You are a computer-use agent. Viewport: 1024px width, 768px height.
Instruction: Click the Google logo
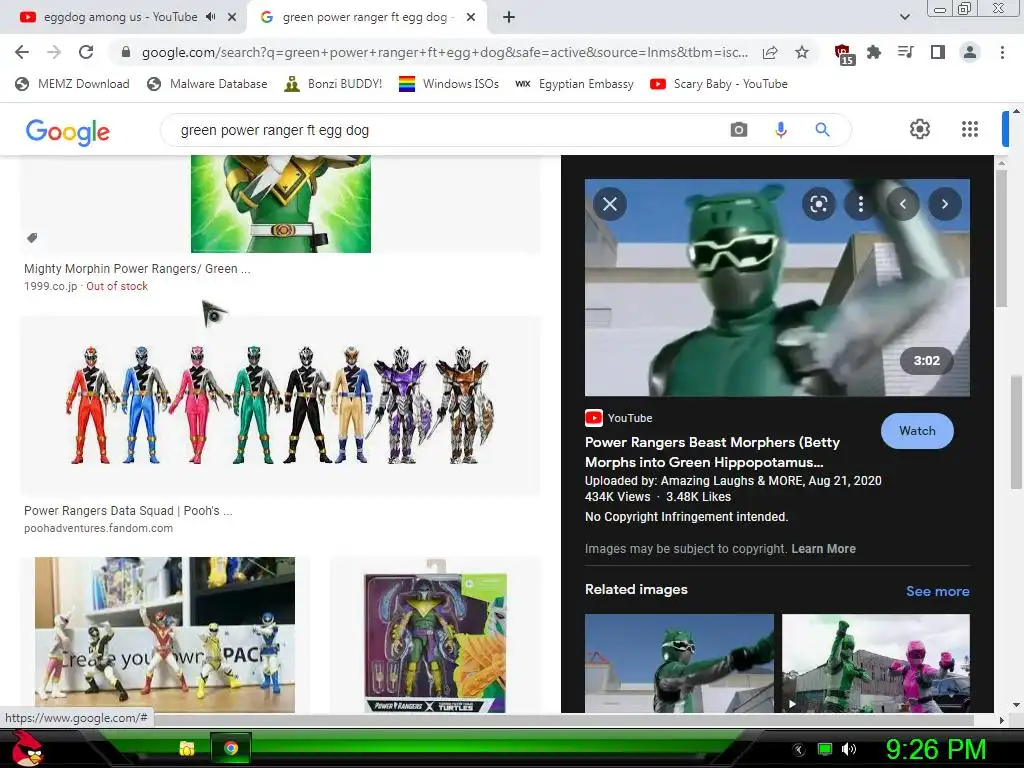click(68, 131)
